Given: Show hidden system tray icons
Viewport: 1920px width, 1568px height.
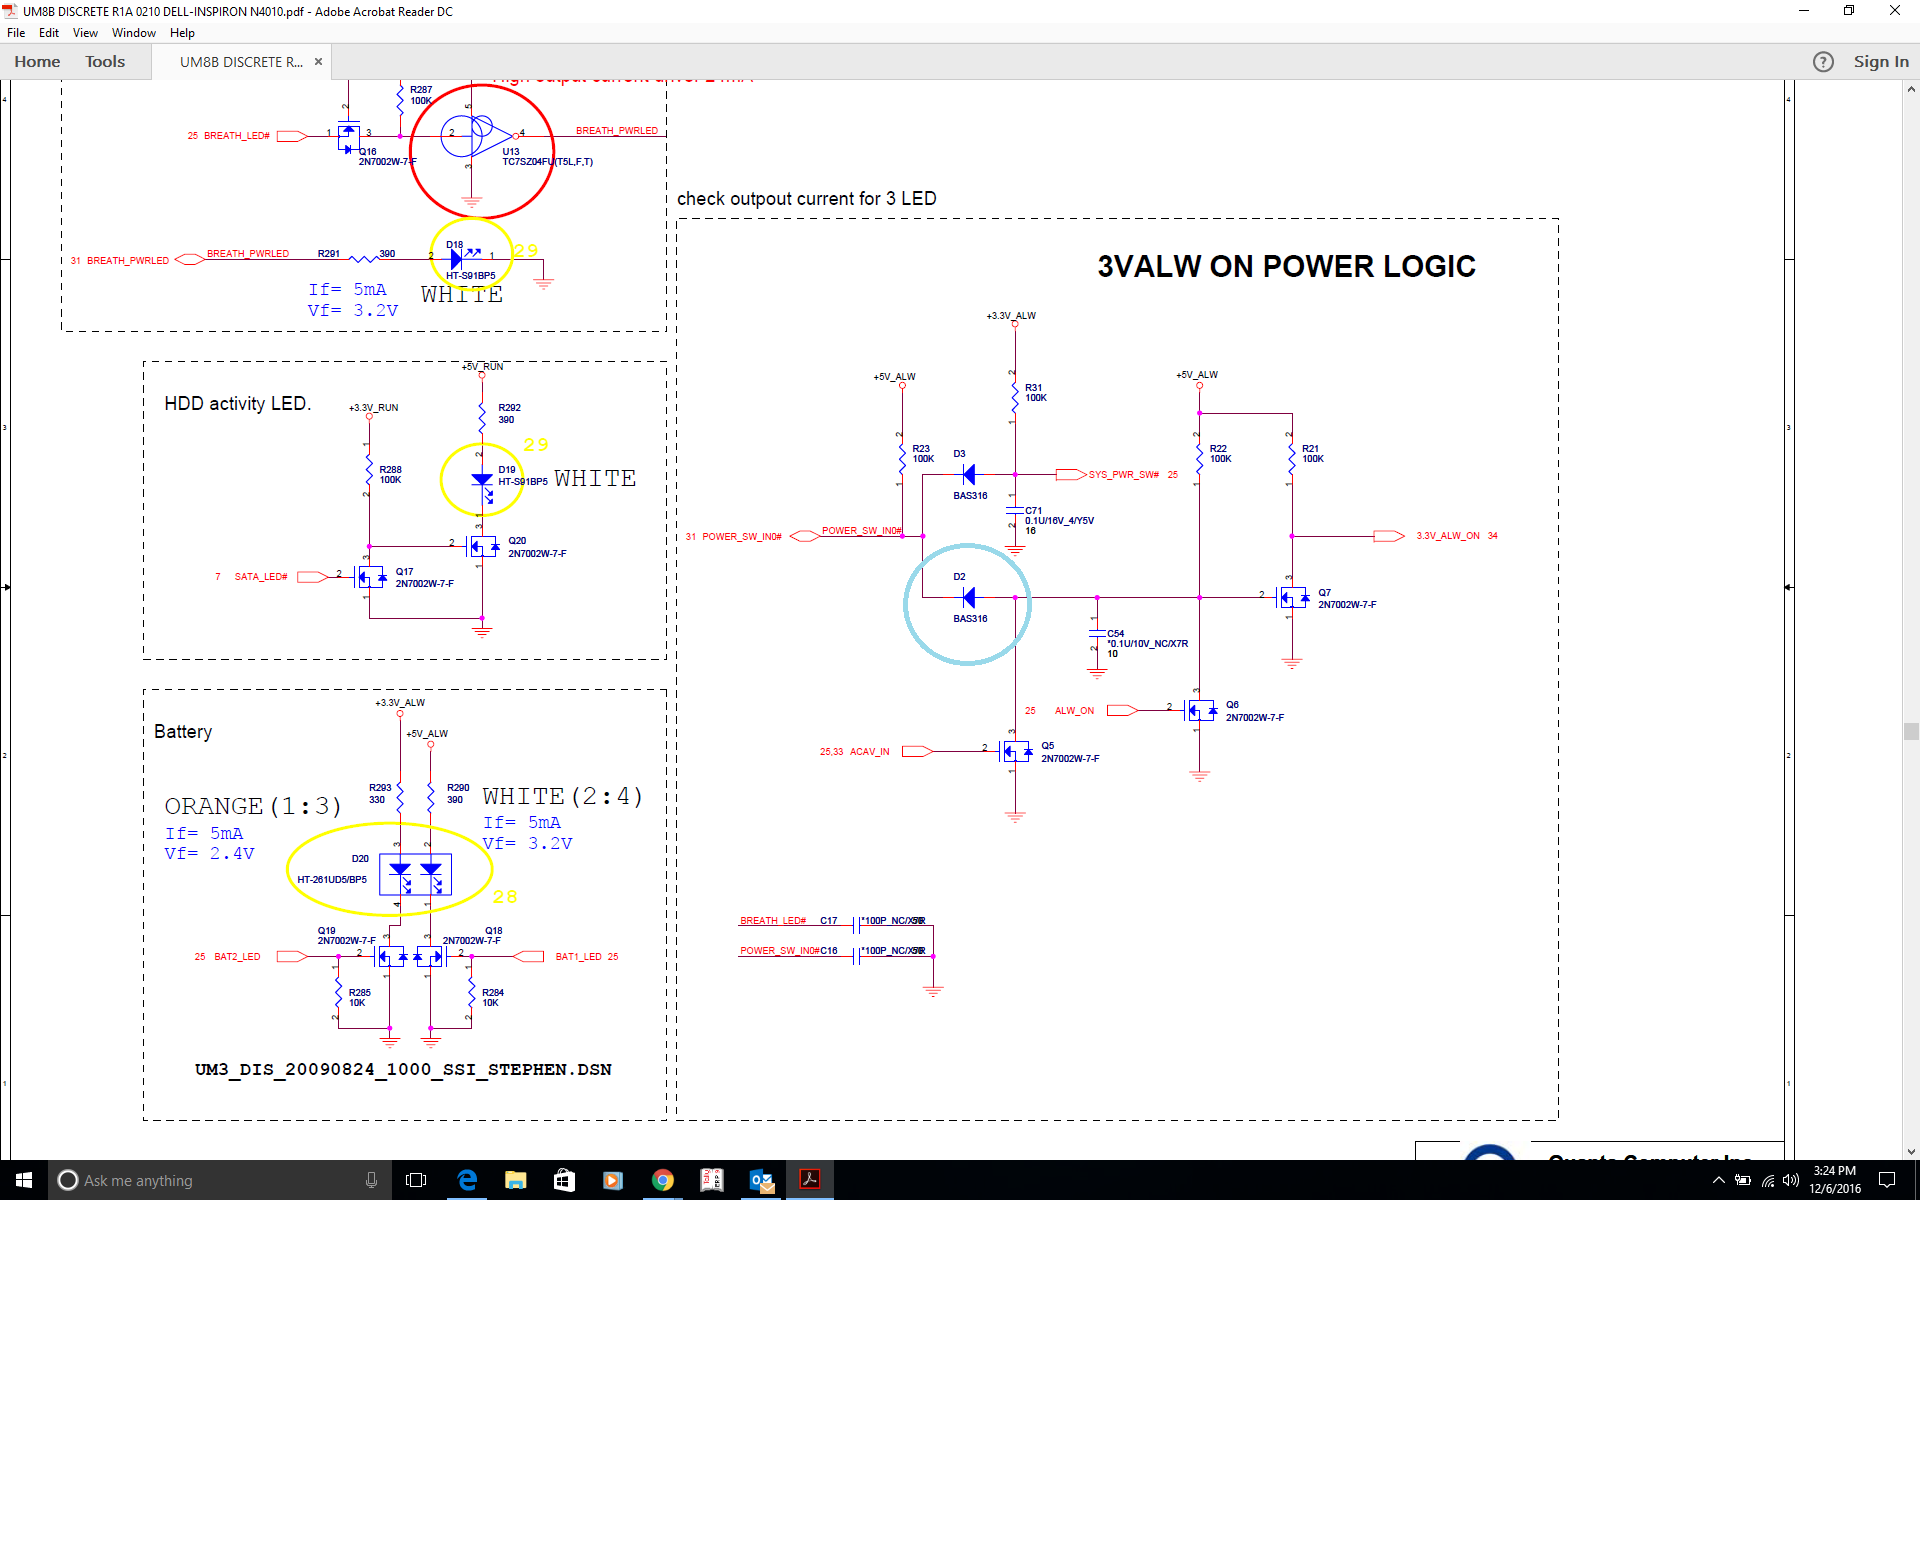Looking at the screenshot, I should pos(1719,1180).
